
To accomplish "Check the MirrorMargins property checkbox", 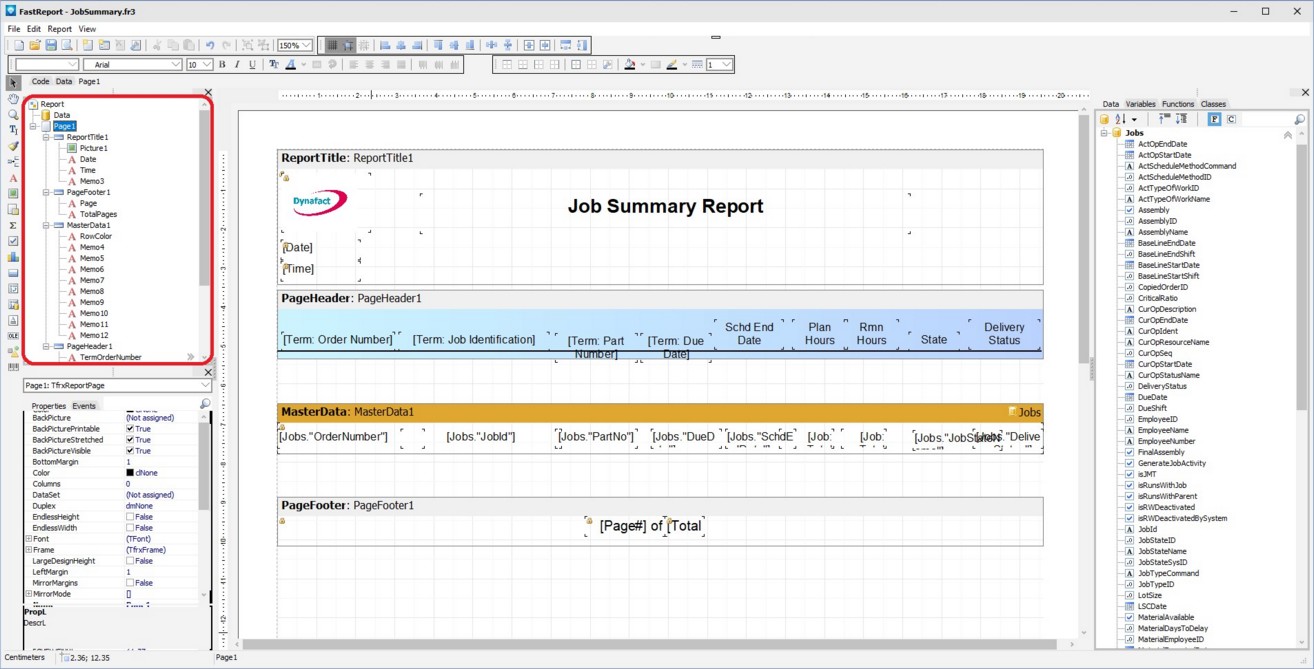I will tap(130, 583).
